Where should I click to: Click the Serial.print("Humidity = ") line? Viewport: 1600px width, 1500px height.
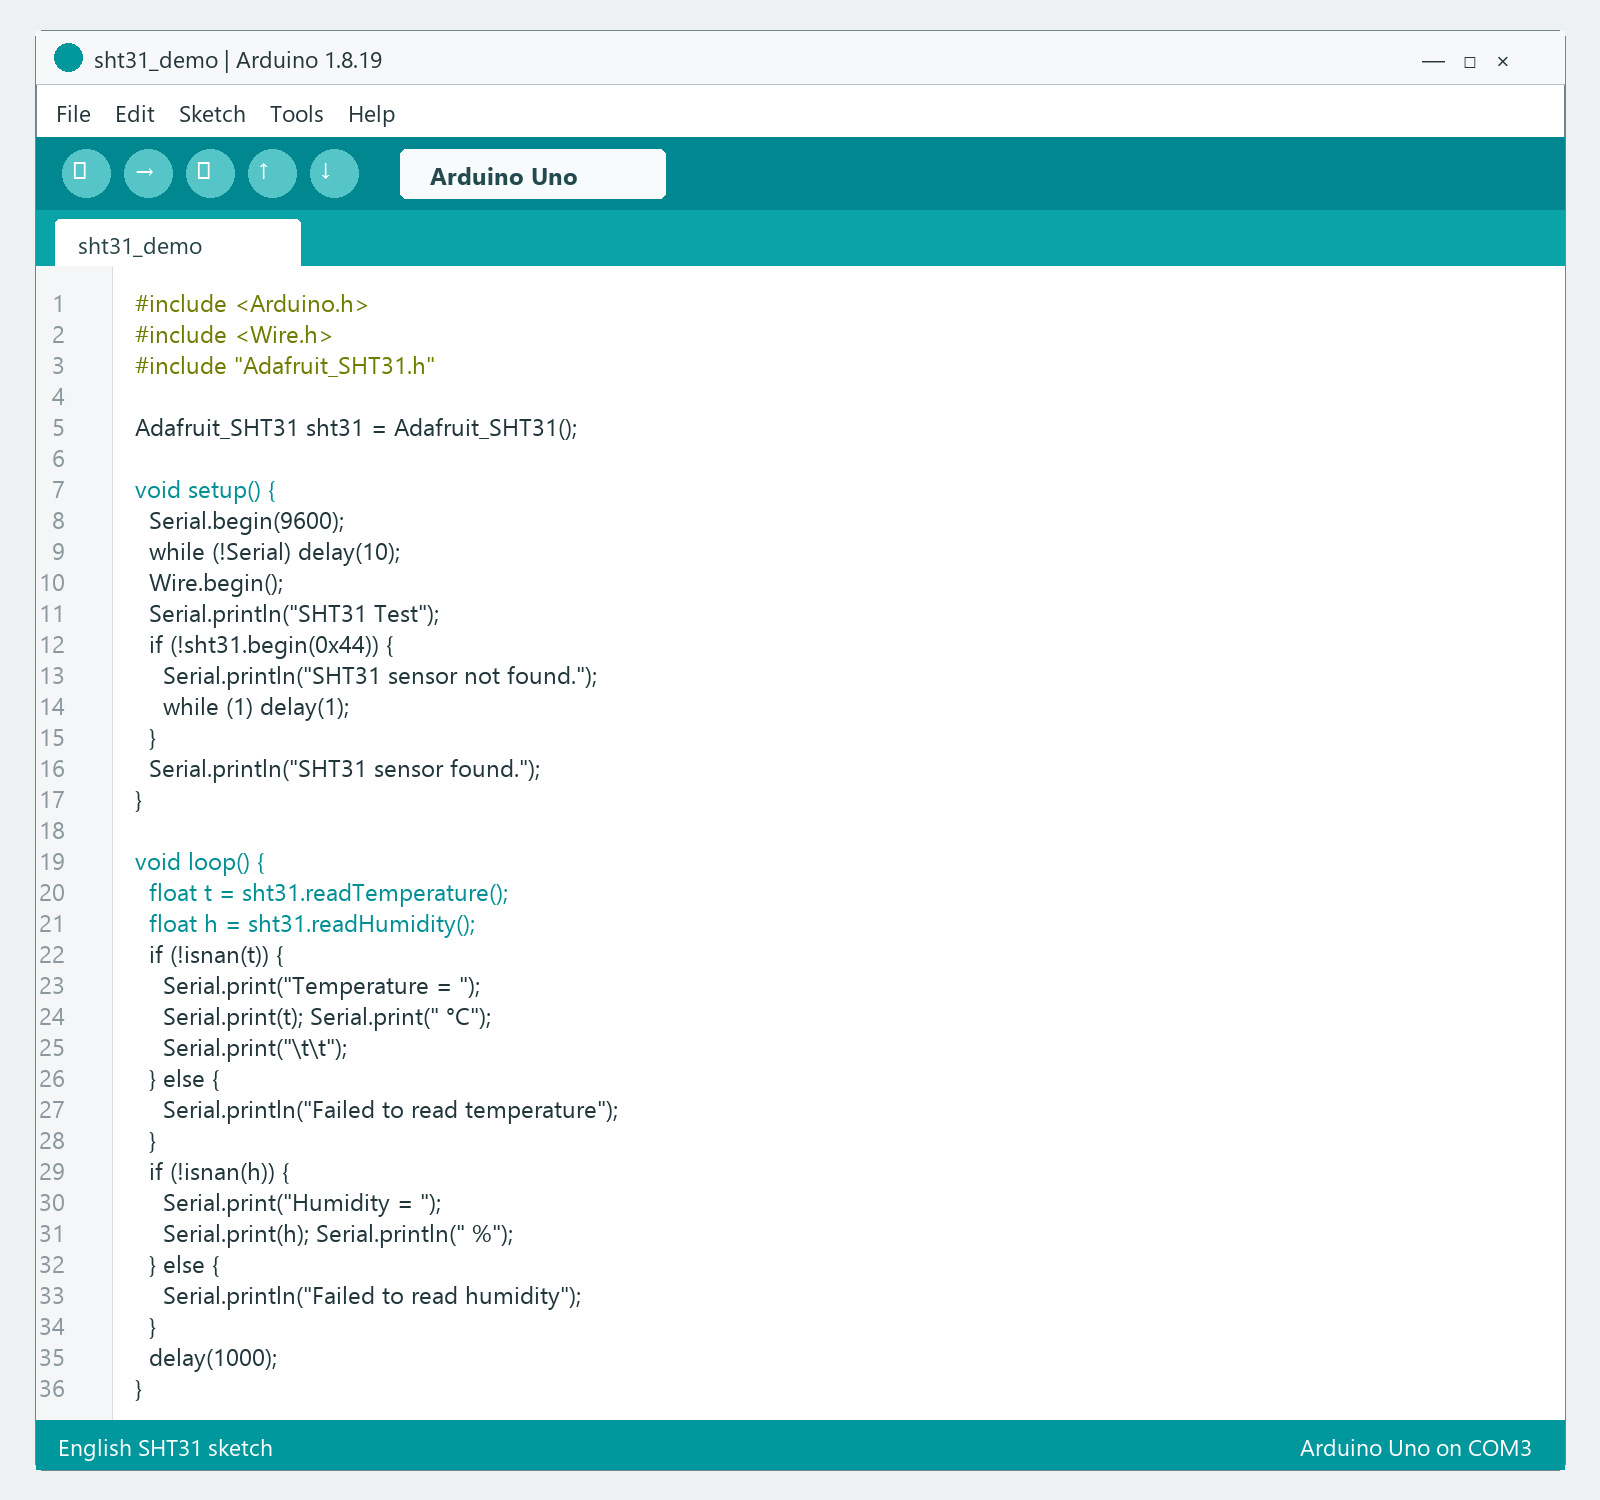[x=302, y=1203]
